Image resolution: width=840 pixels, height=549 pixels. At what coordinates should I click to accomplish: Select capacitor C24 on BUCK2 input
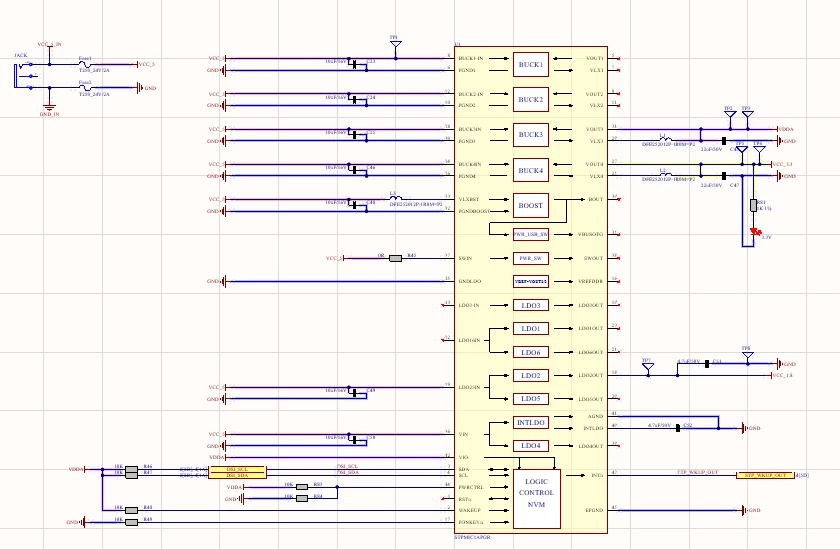pyautogui.click(x=354, y=100)
